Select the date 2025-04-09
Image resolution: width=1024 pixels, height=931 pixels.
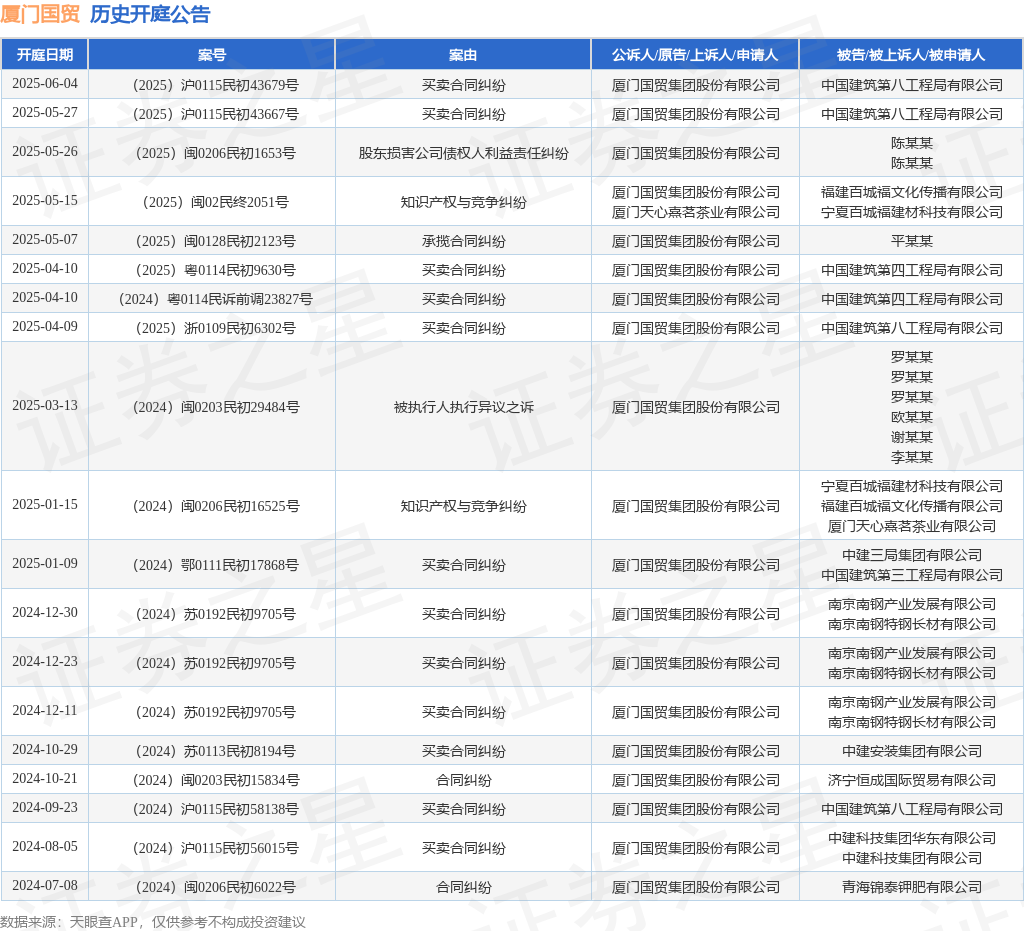[x=44, y=326]
